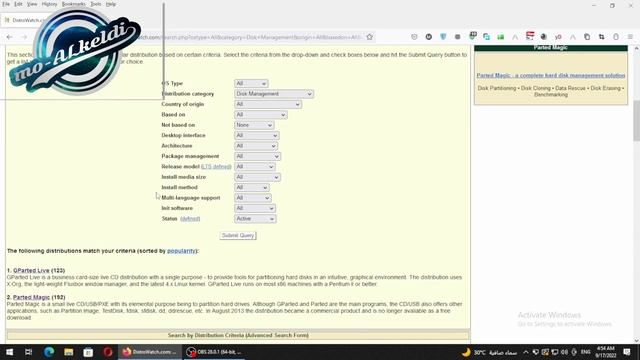Open the Parted Magic hard disk solution ad link

551,76
